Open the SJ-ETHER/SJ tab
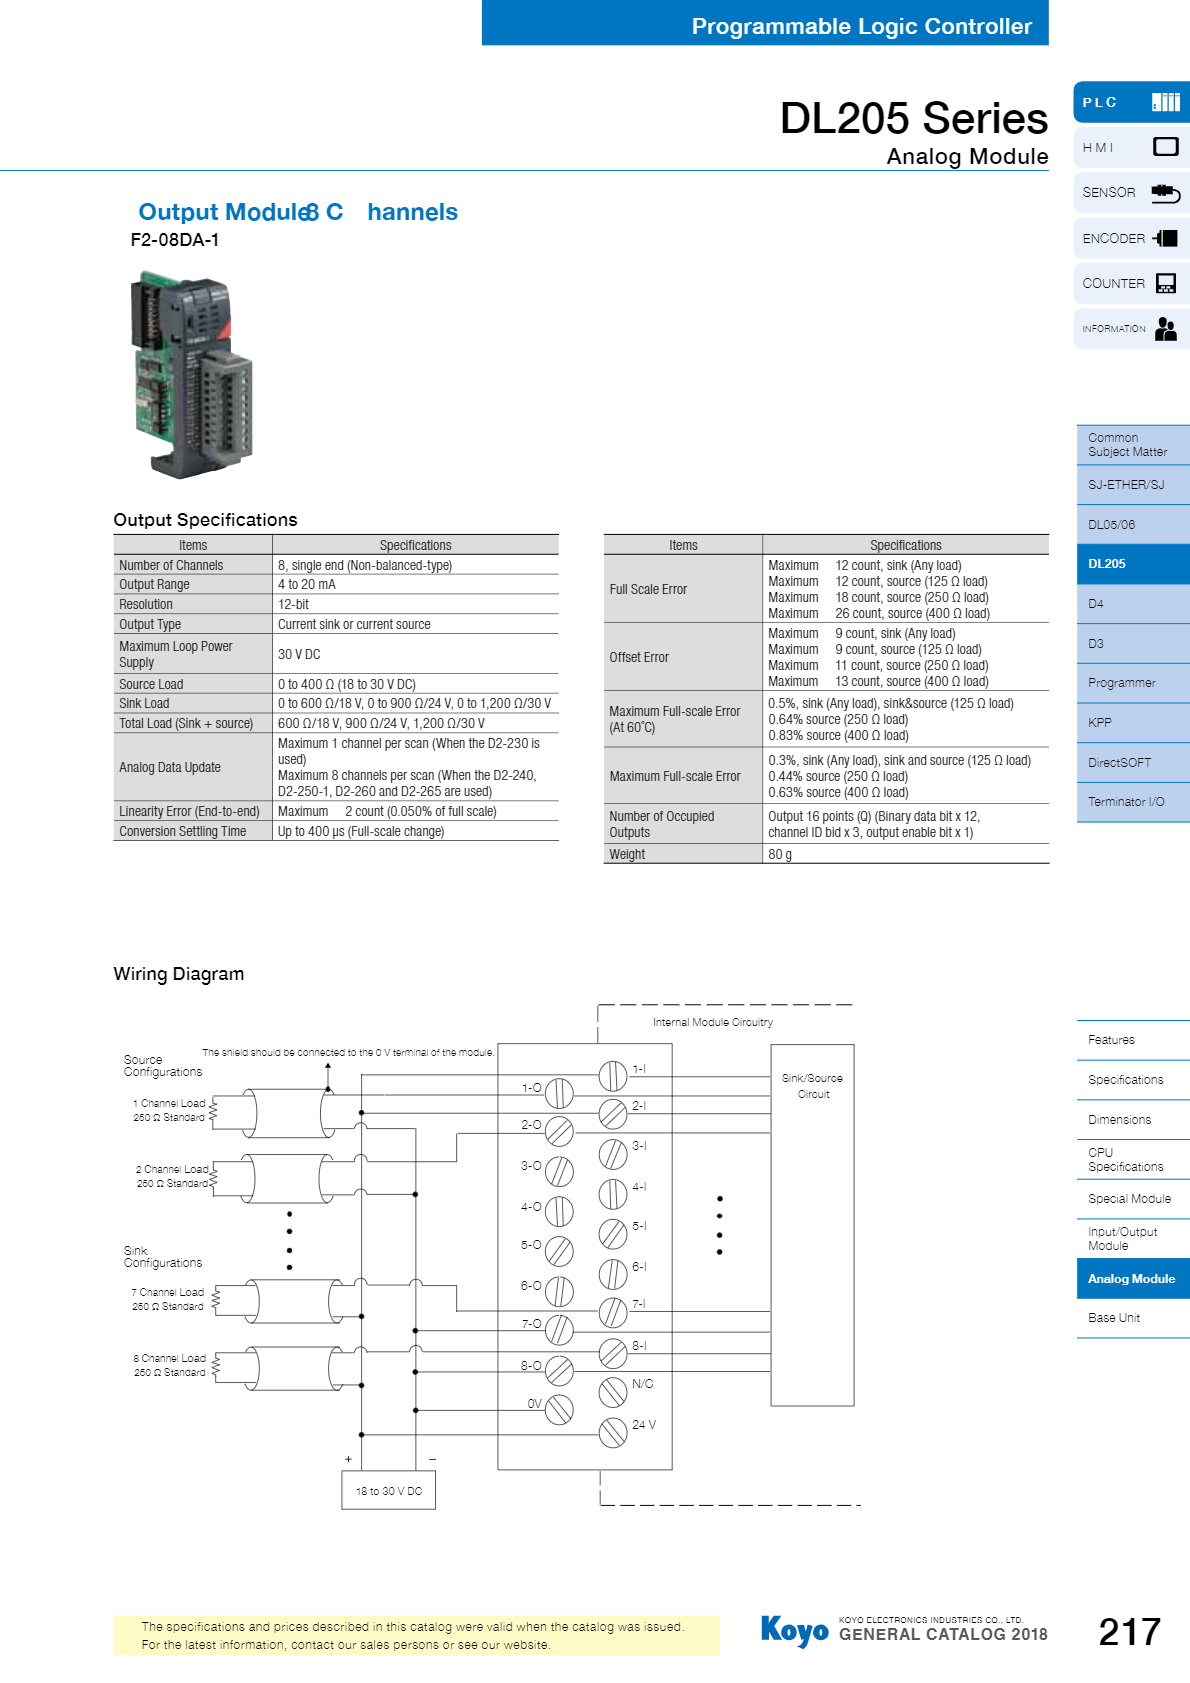 click(1133, 485)
